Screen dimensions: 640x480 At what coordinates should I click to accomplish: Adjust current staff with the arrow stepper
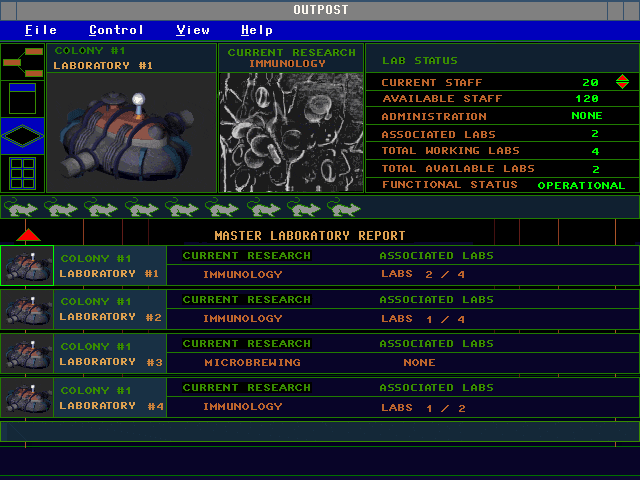pos(622,82)
